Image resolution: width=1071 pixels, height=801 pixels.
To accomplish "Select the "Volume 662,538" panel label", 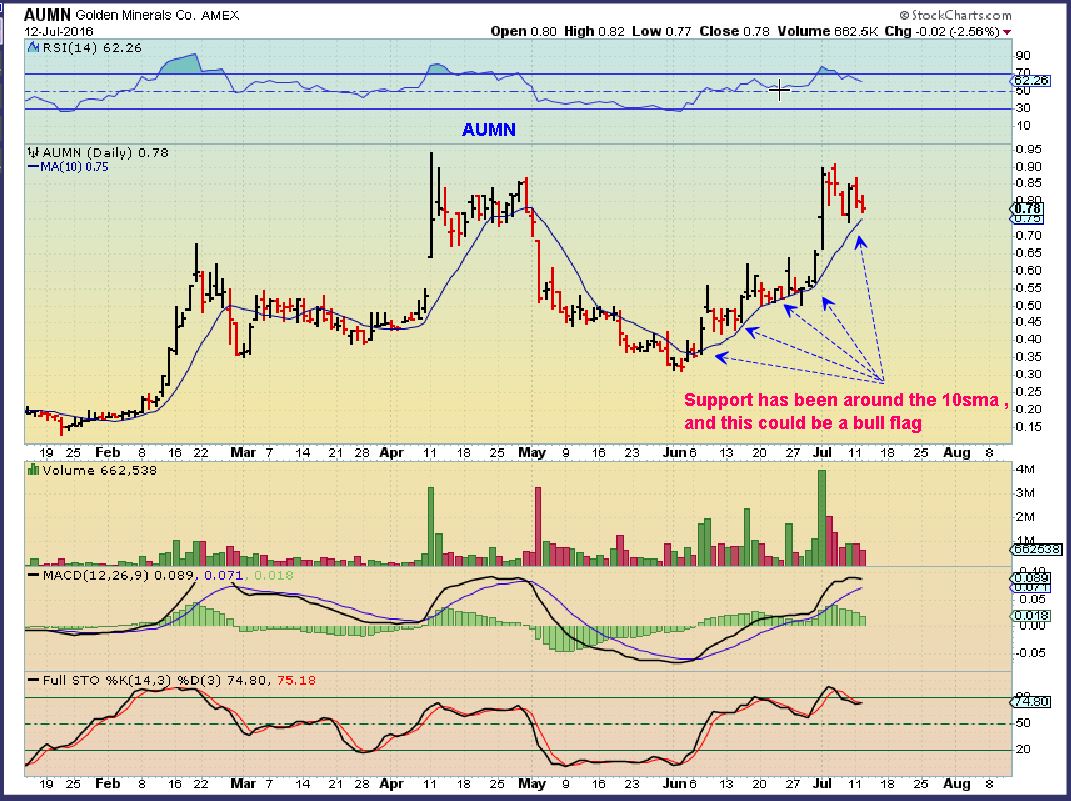I will click(x=99, y=470).
